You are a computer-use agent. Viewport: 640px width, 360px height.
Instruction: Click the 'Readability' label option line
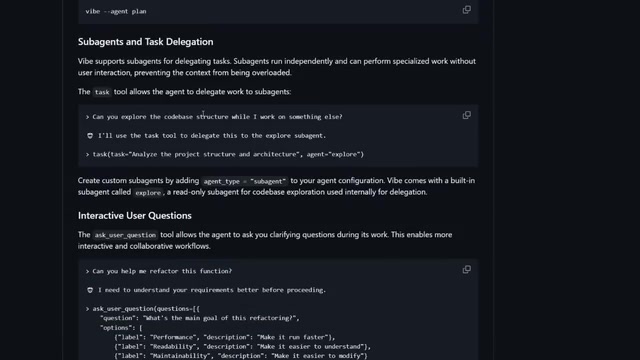pos(242,347)
